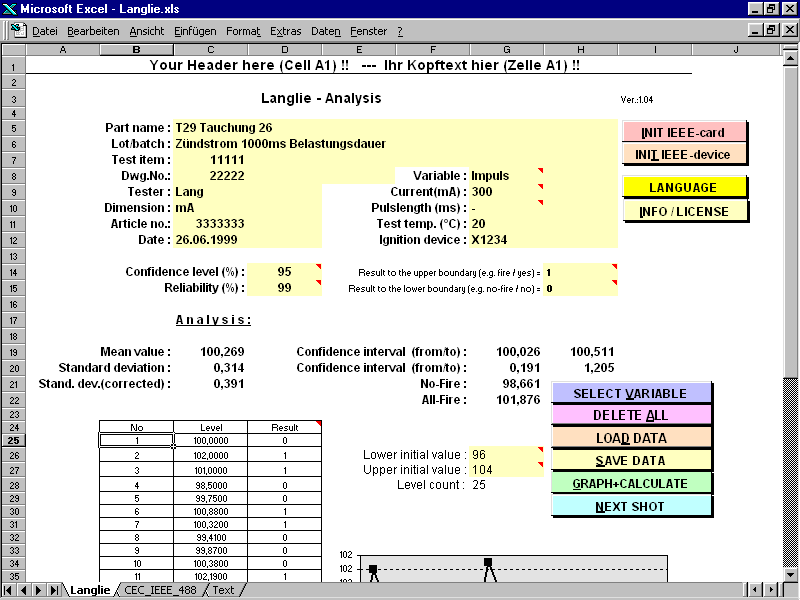Viewport: 800px width, 600px height.
Task: Click the yellow LANGUAGE button
Action: [684, 187]
